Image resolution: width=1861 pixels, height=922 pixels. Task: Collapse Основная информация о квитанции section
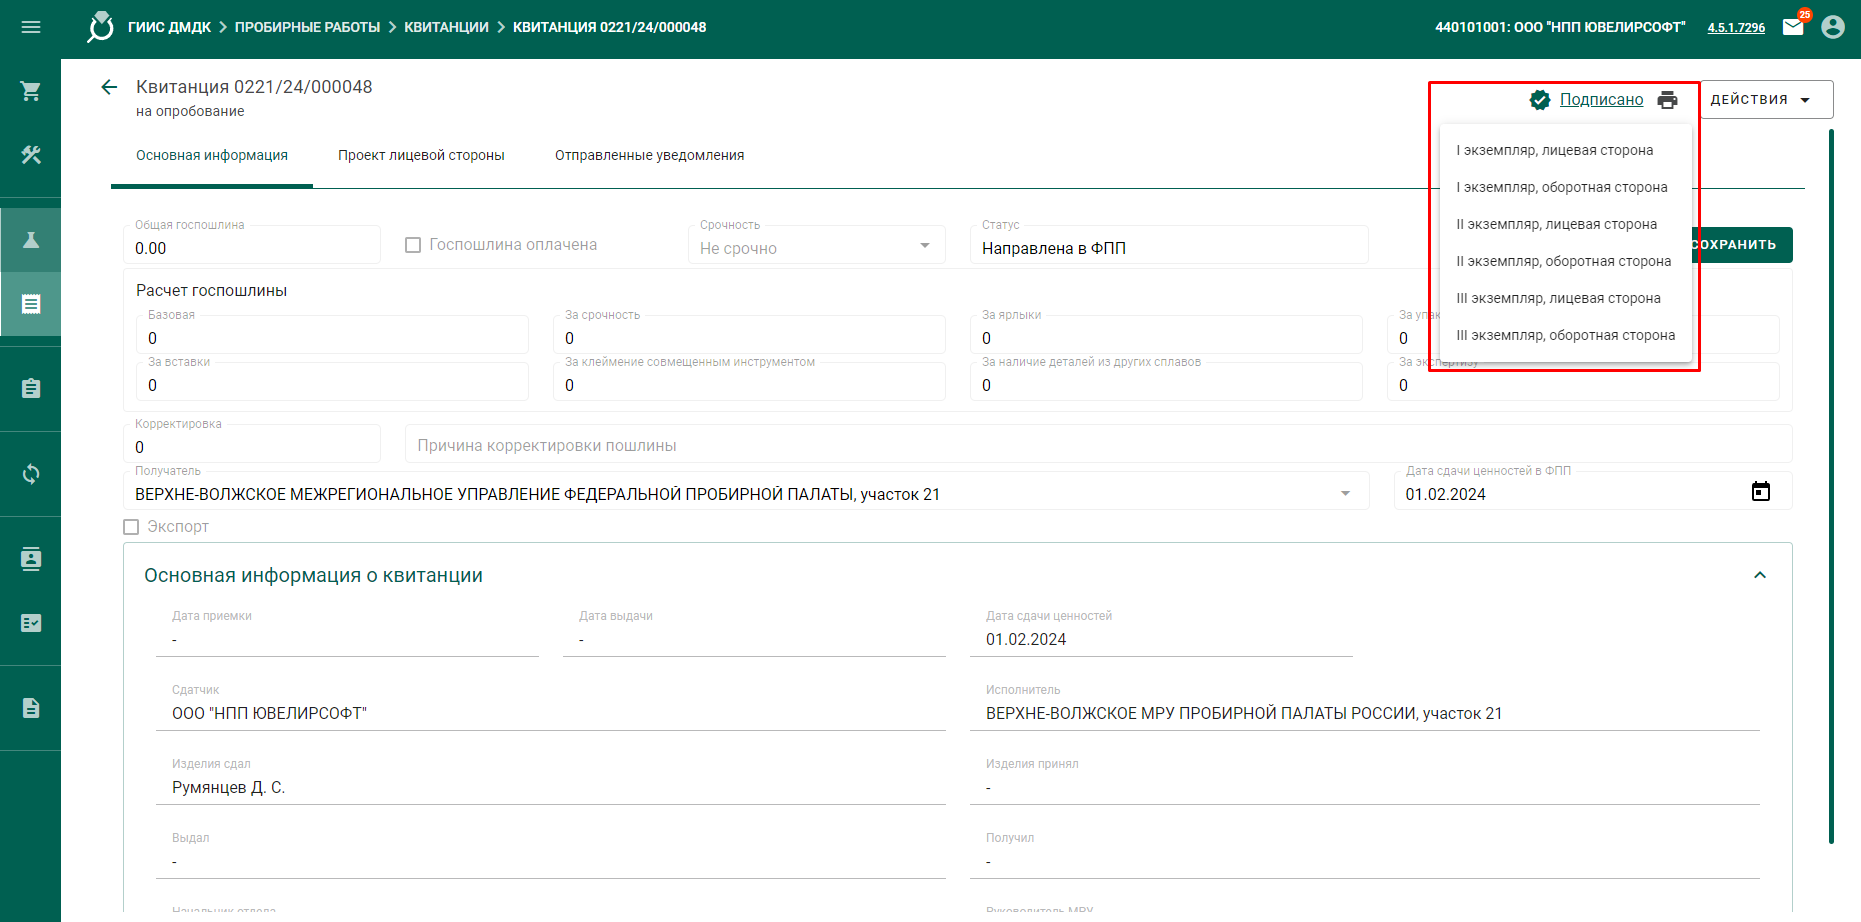click(x=1760, y=575)
